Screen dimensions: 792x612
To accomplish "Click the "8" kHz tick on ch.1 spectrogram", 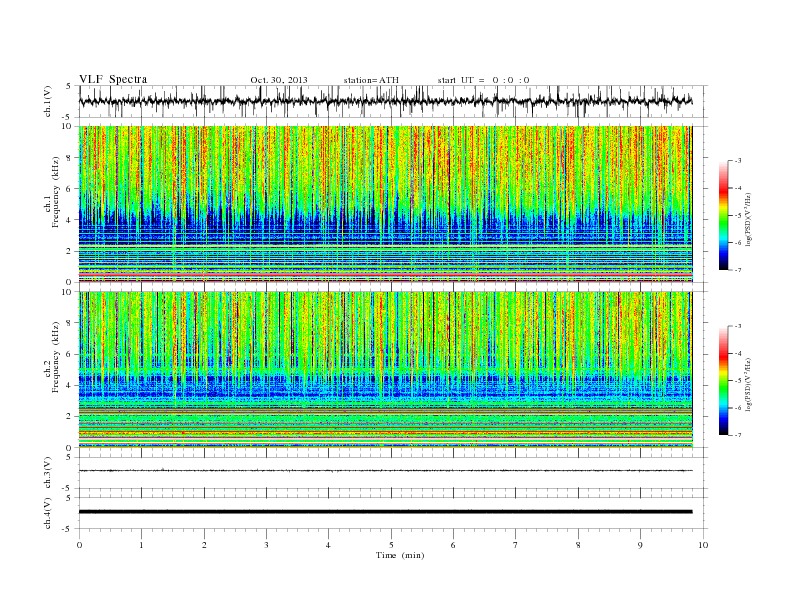I will [x=69, y=158].
